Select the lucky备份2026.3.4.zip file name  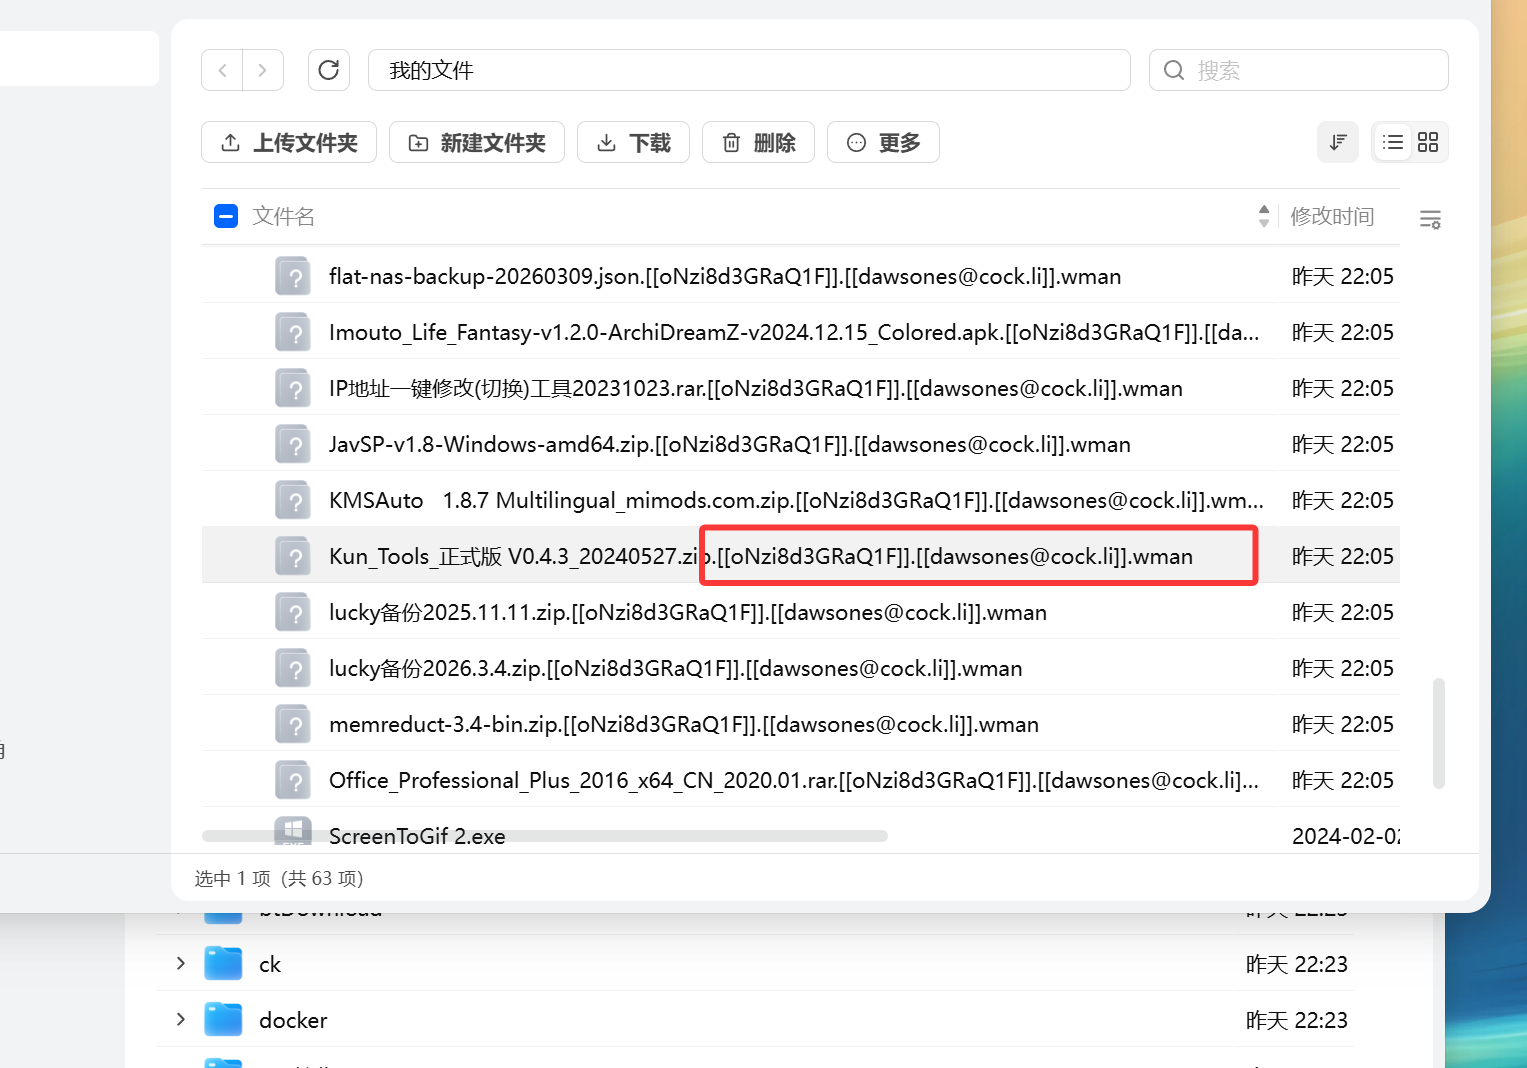676,668
